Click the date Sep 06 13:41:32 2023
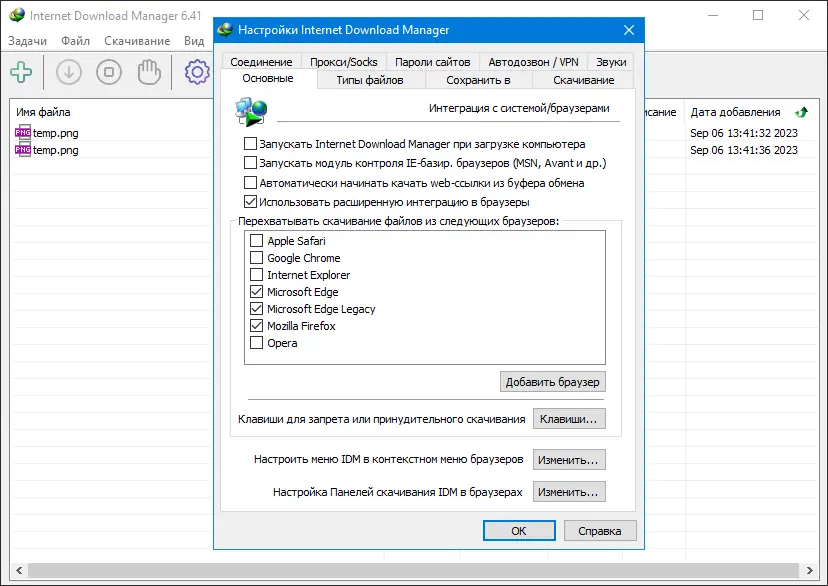The image size is (828, 586). [x=744, y=133]
